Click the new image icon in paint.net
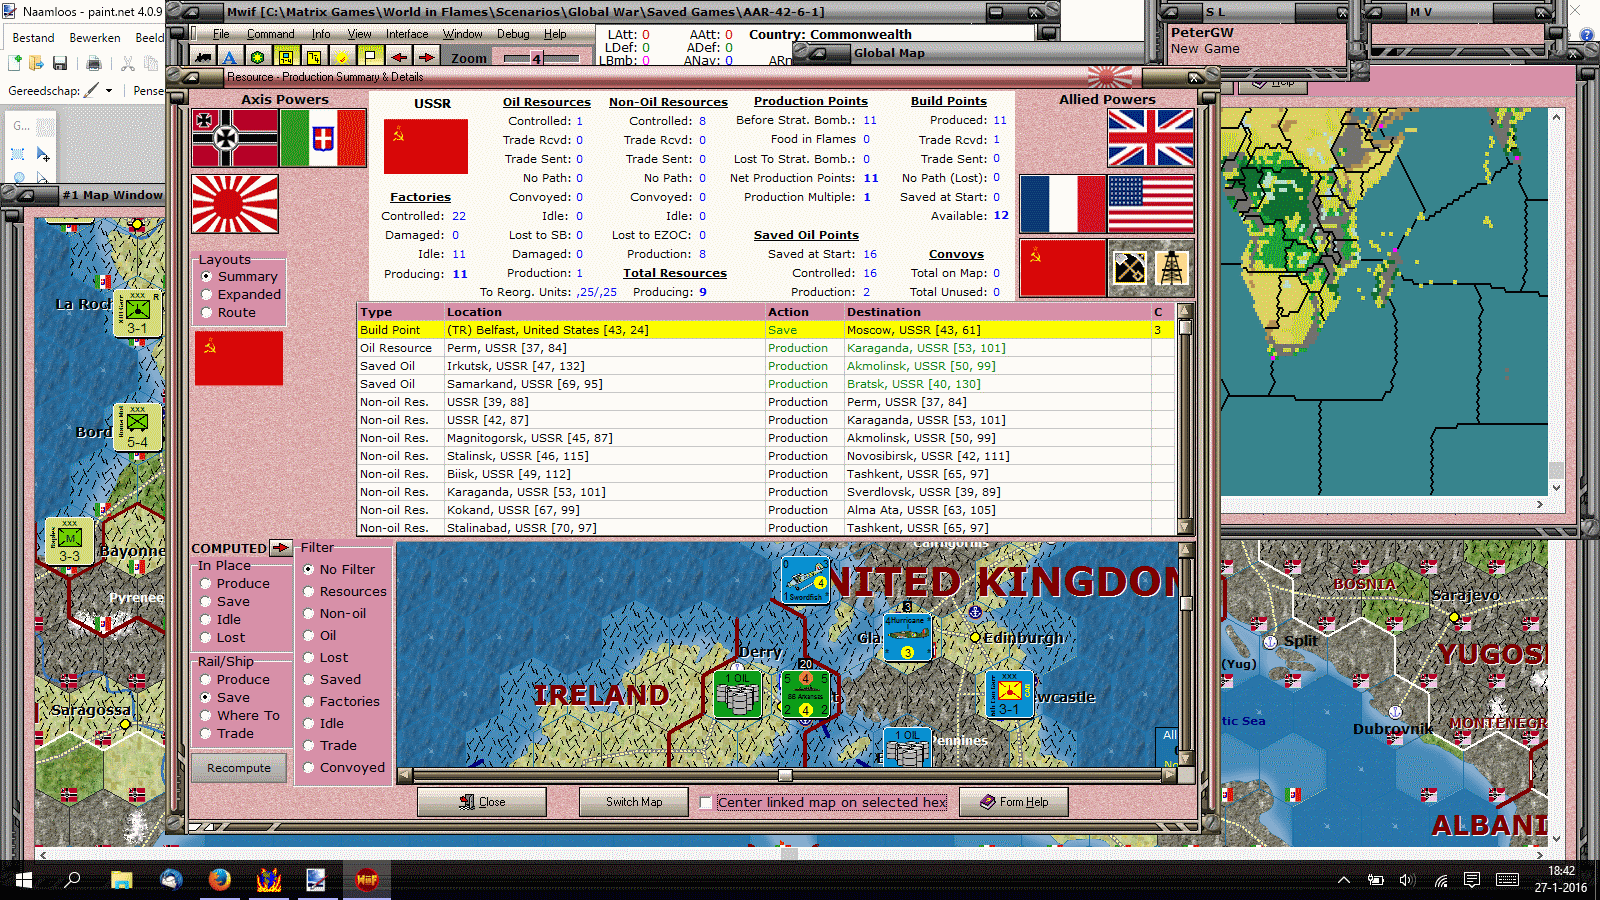Viewport: 1600px width, 900px height. (15, 64)
